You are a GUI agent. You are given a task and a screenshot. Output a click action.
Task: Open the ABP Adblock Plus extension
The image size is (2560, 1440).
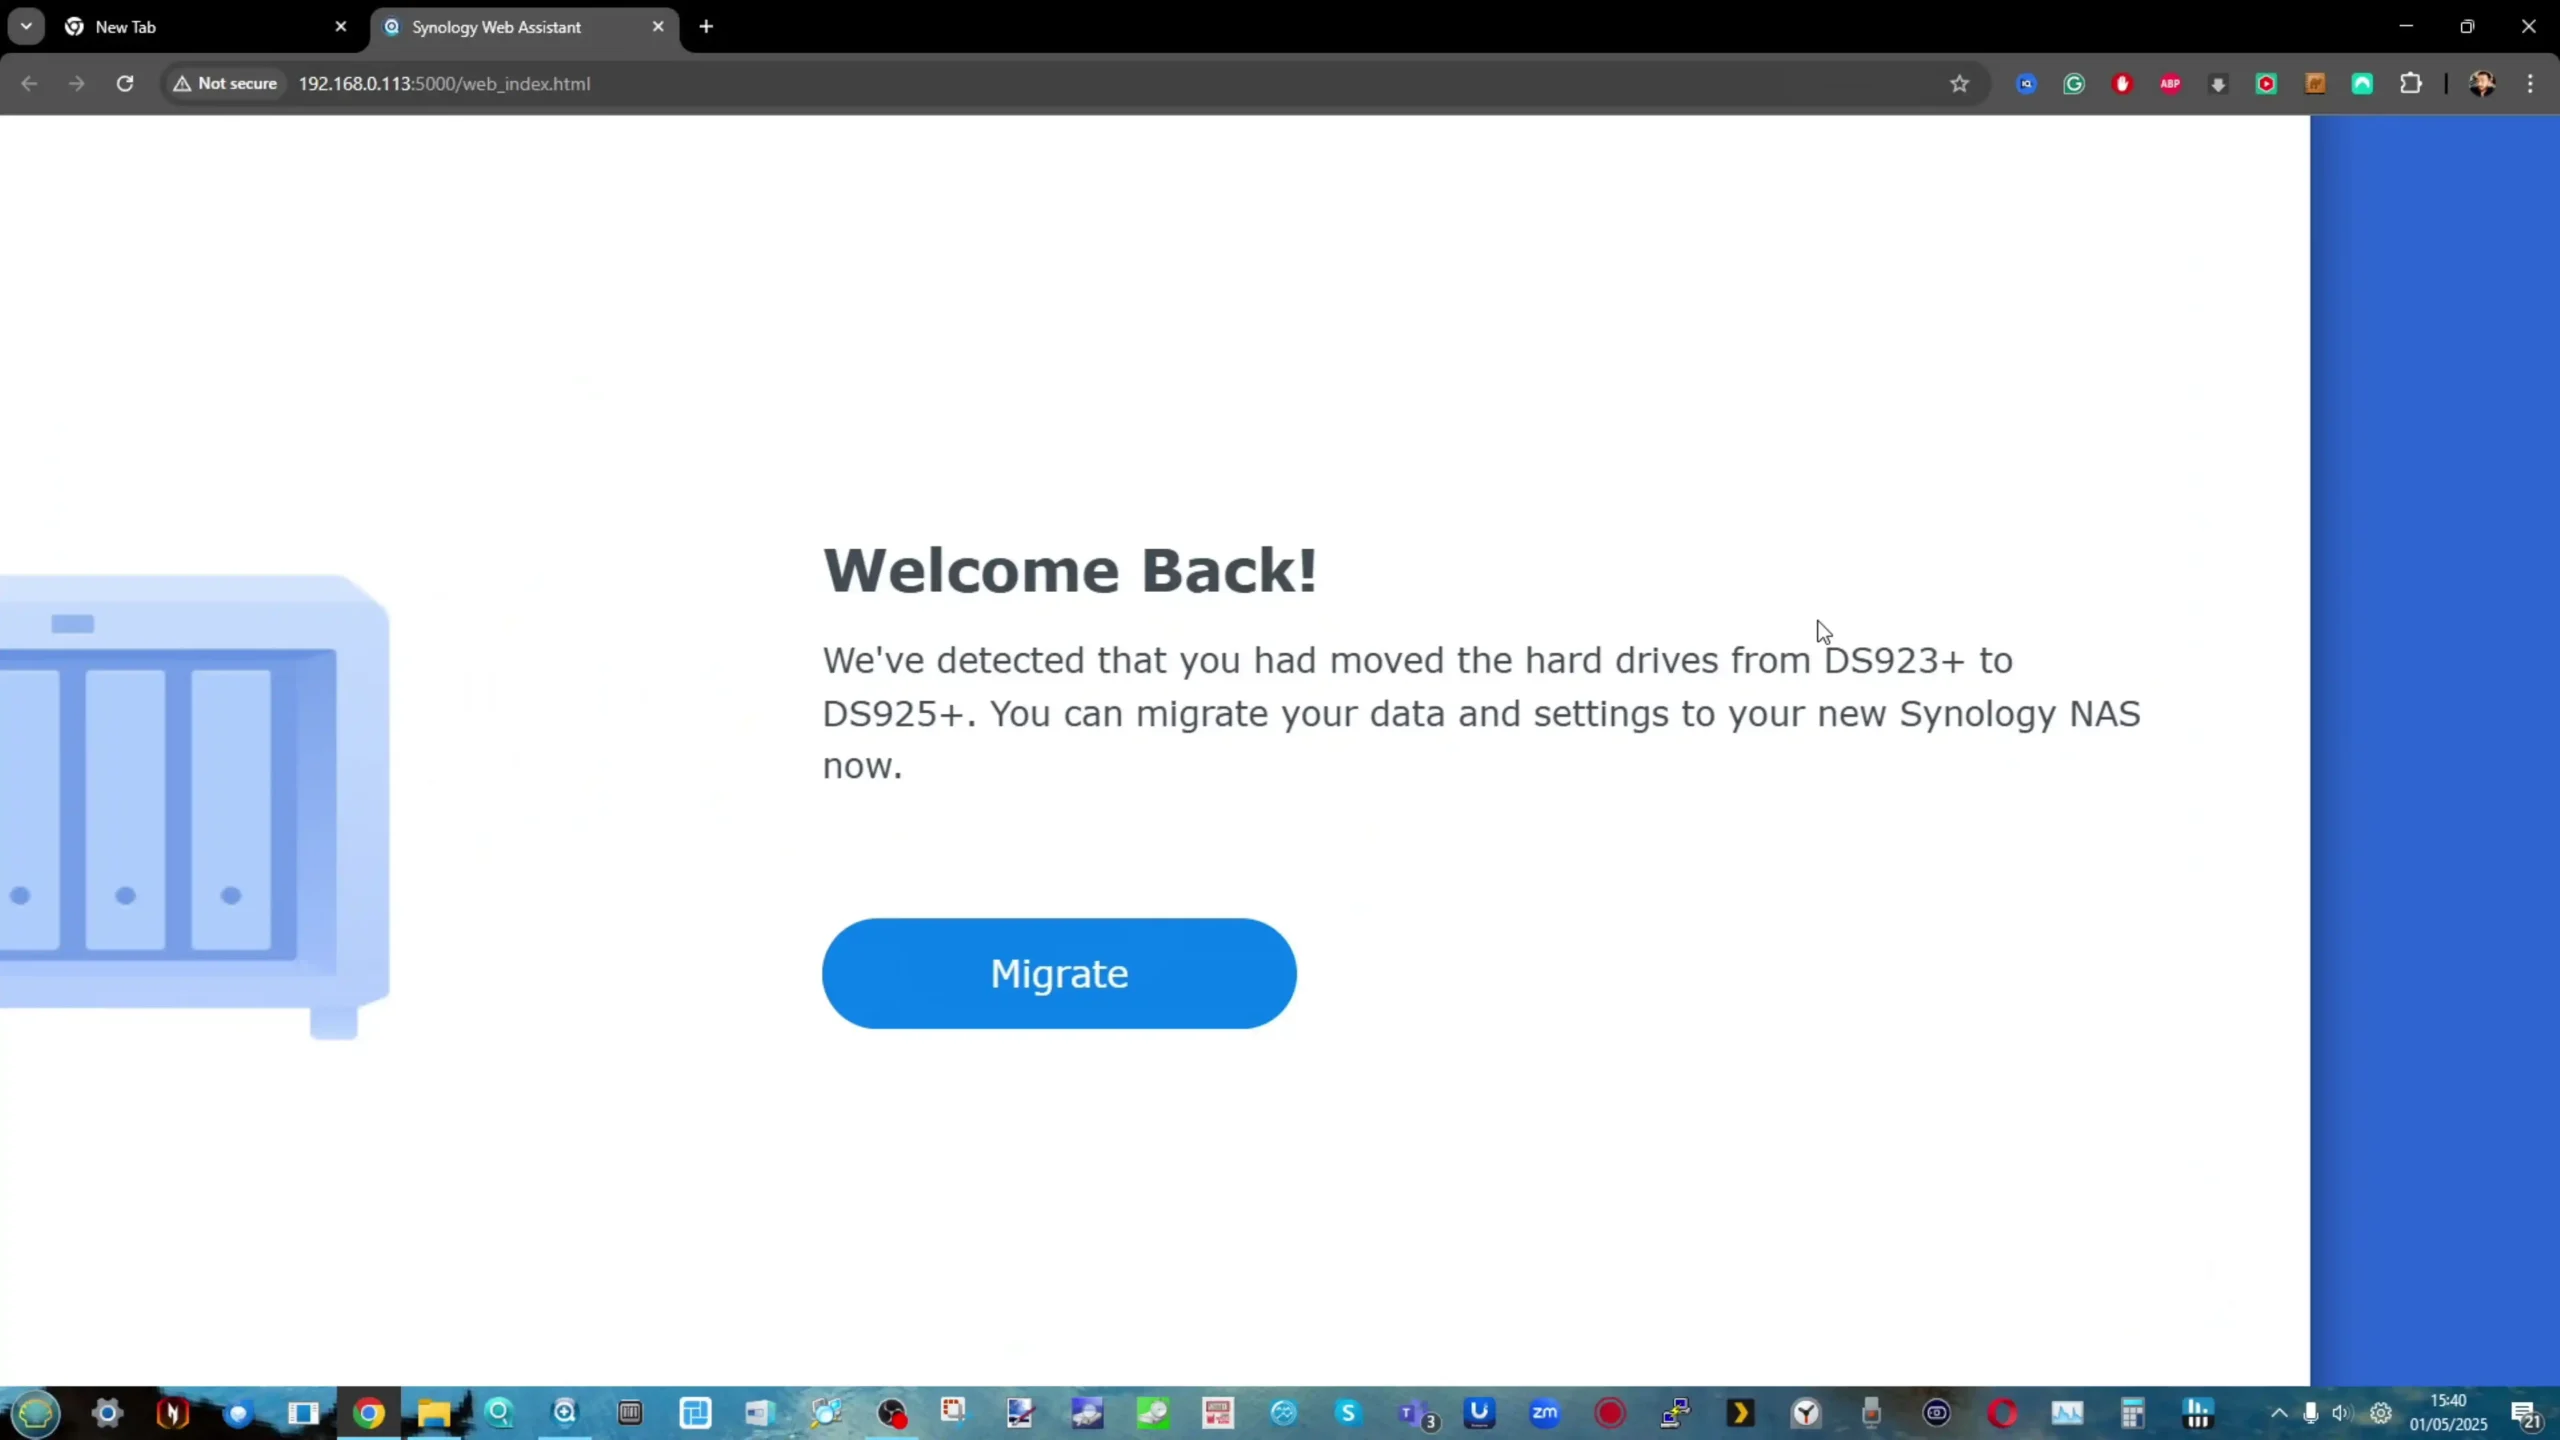coord(2170,84)
